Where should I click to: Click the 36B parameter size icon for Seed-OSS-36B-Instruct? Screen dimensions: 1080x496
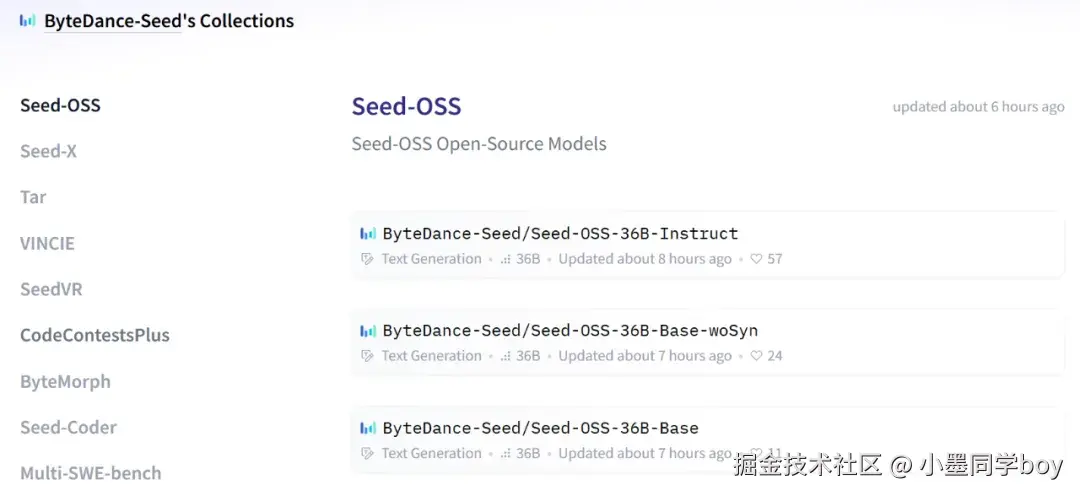coord(506,259)
